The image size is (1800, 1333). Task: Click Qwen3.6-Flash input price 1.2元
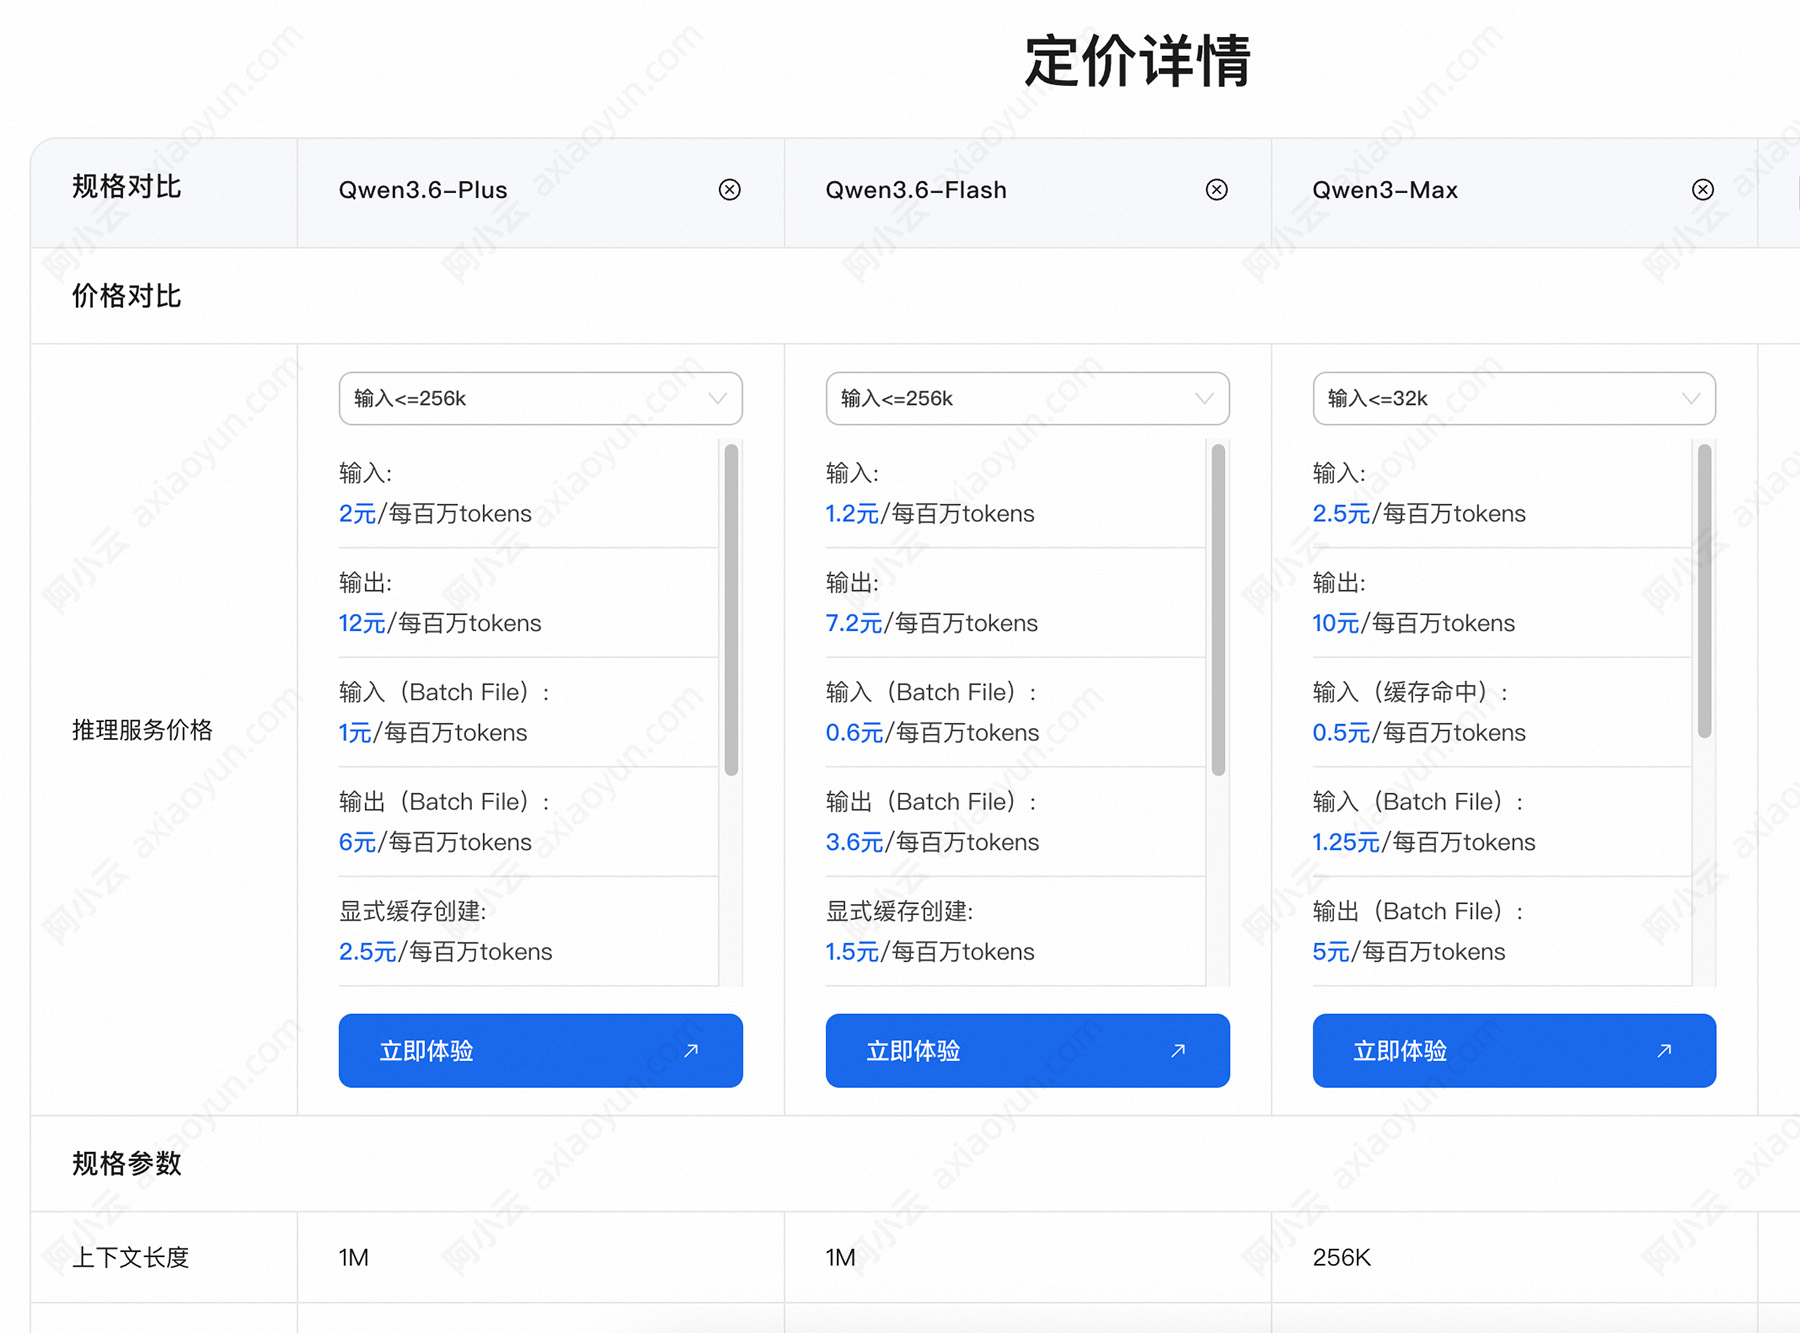click(x=852, y=514)
